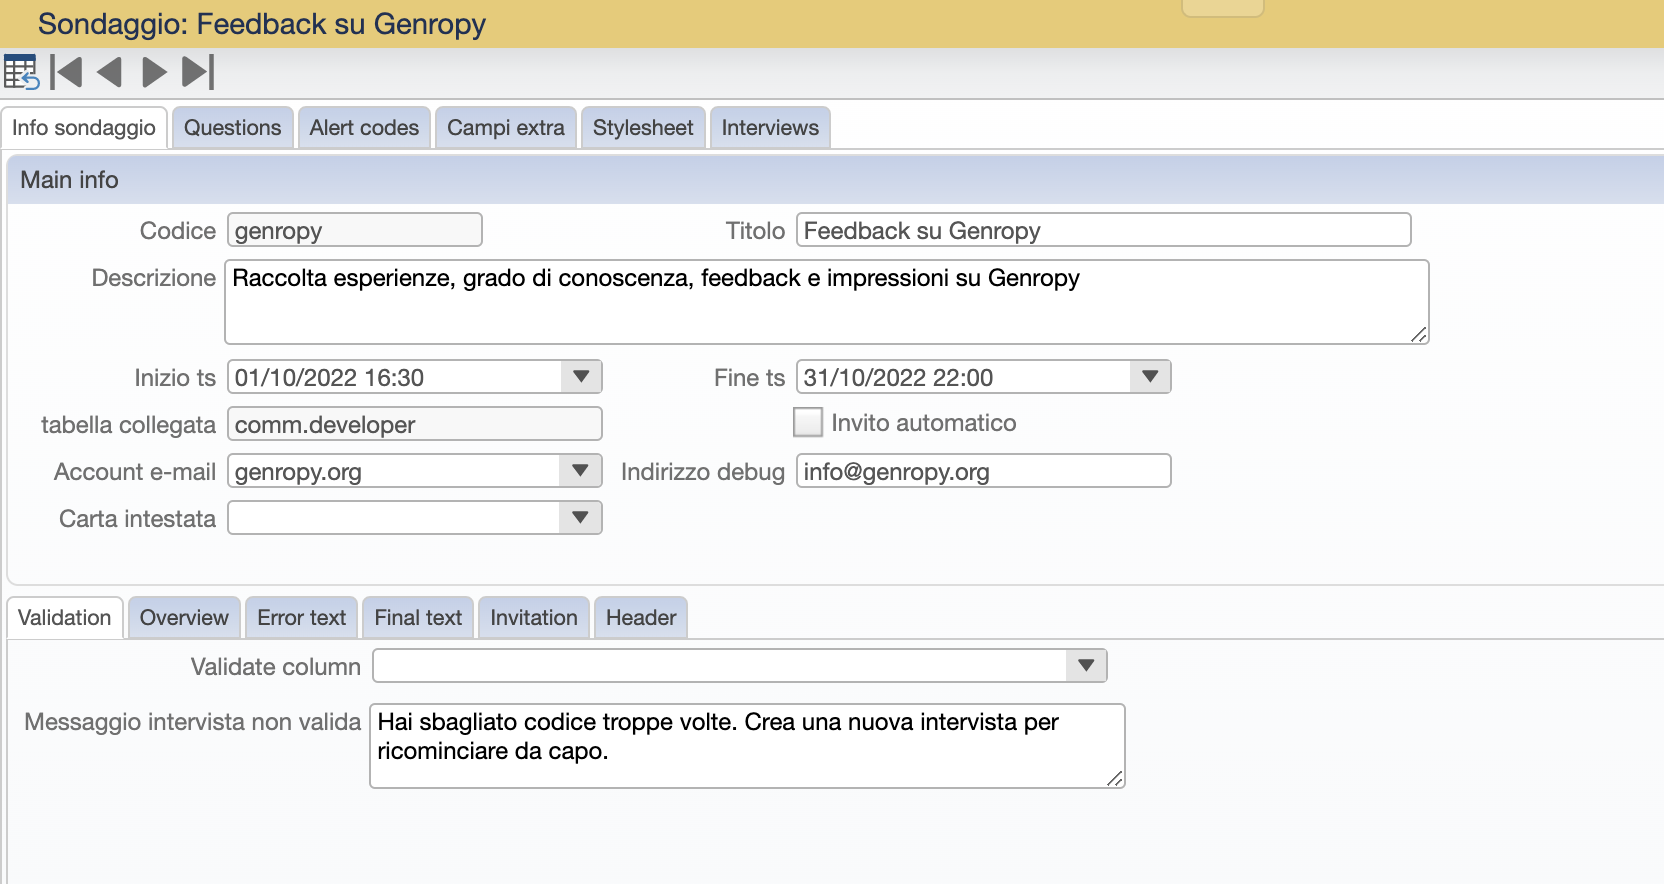Show the Invitation text tab

[533, 618]
